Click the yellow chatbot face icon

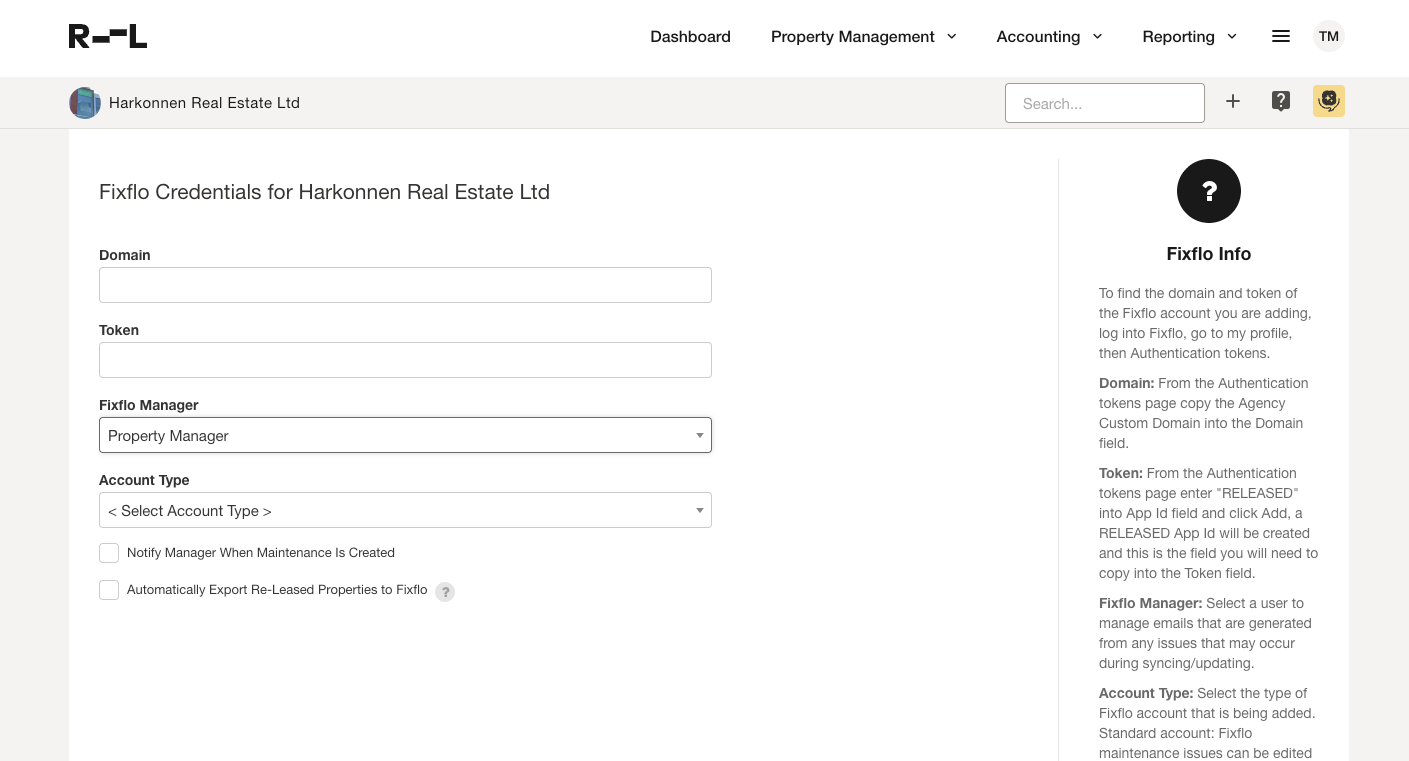(x=1328, y=101)
